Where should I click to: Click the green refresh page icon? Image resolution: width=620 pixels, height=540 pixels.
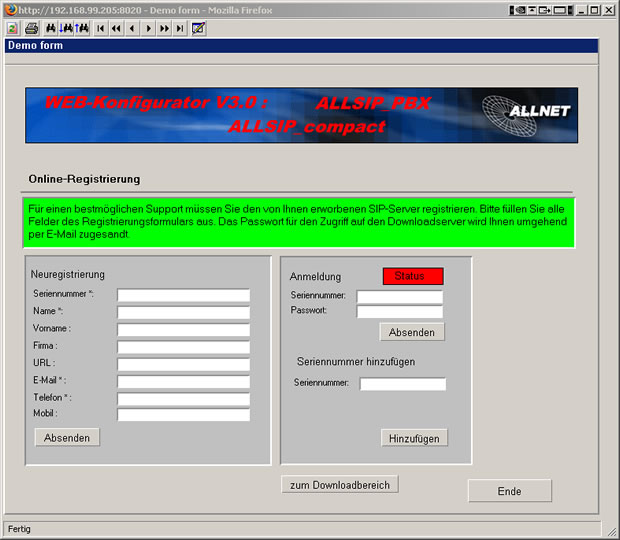(12, 28)
